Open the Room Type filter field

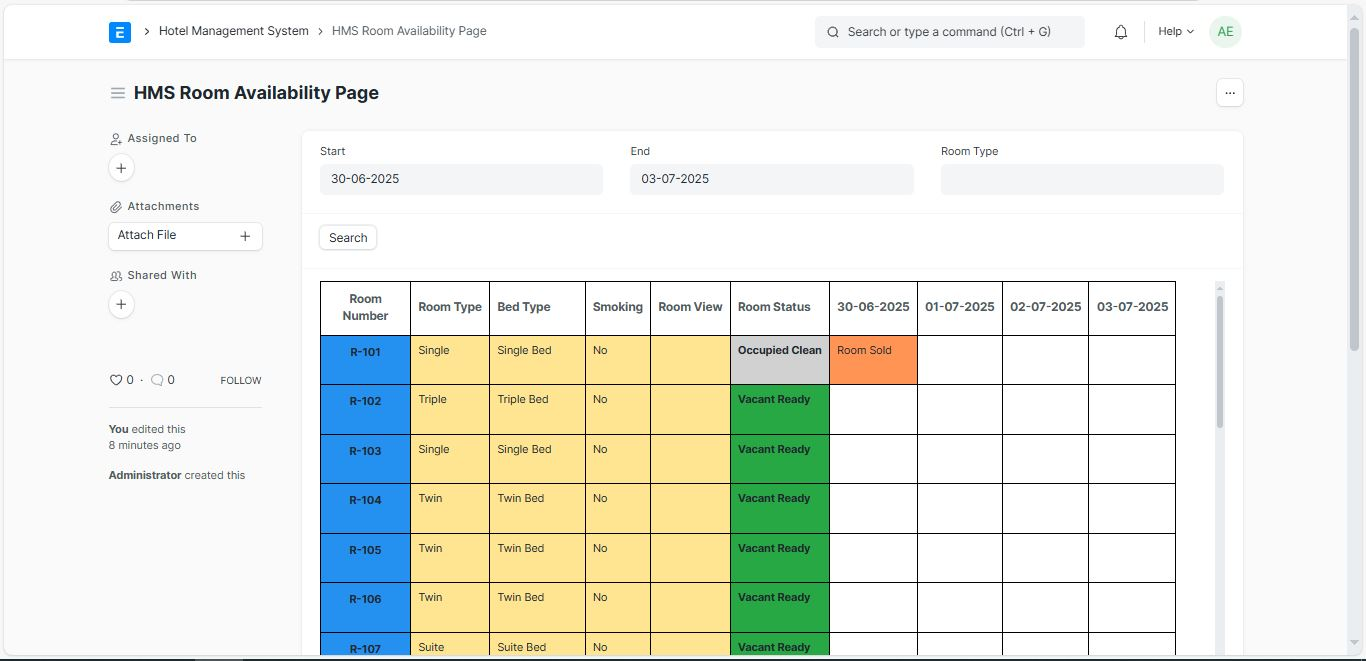1082,180
